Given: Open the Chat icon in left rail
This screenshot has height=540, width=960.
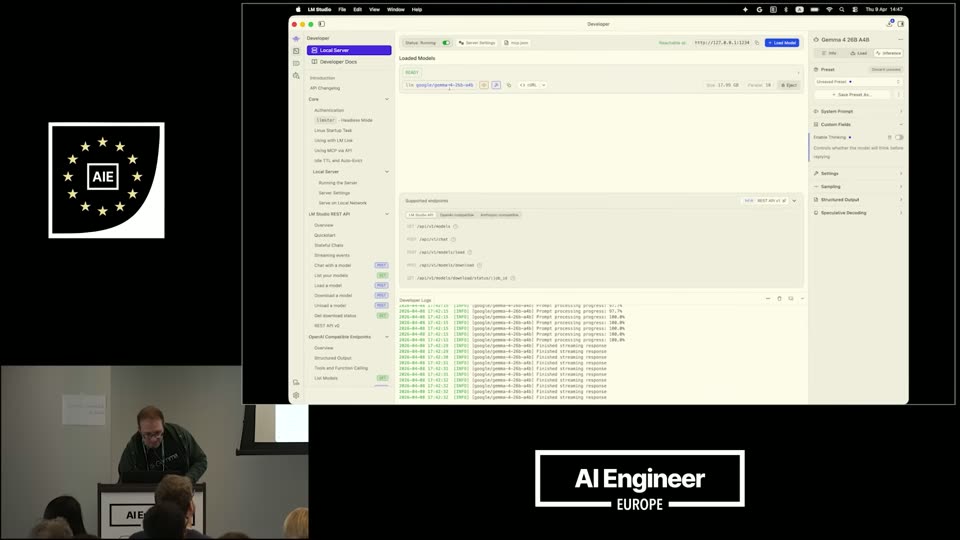Looking at the screenshot, I should point(296,39).
